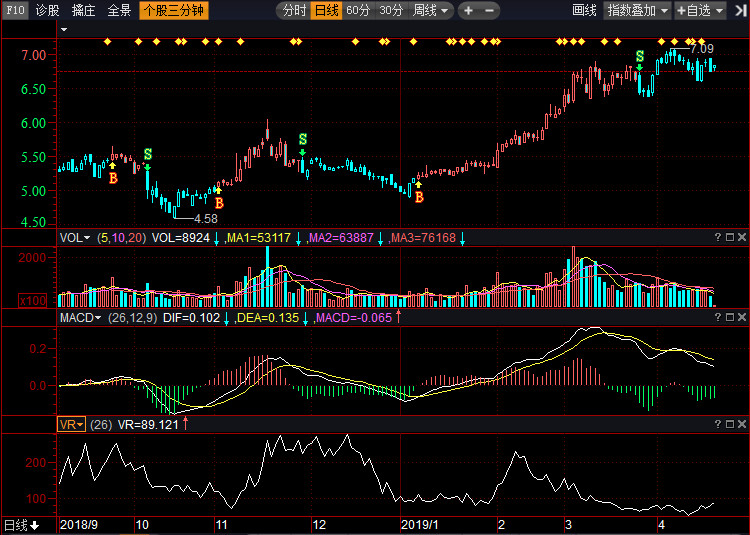This screenshot has width=750, height=535.
Task: Open the 指数叠加 index overlay dropdown
Action: pos(638,11)
